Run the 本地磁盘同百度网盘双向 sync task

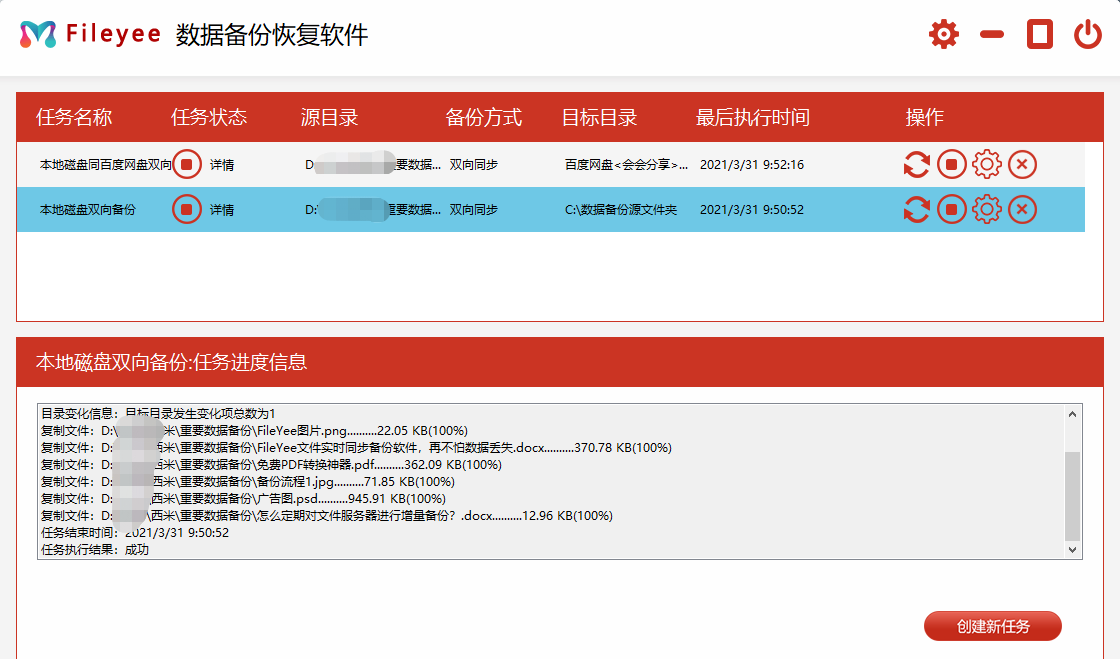pyautogui.click(x=916, y=164)
